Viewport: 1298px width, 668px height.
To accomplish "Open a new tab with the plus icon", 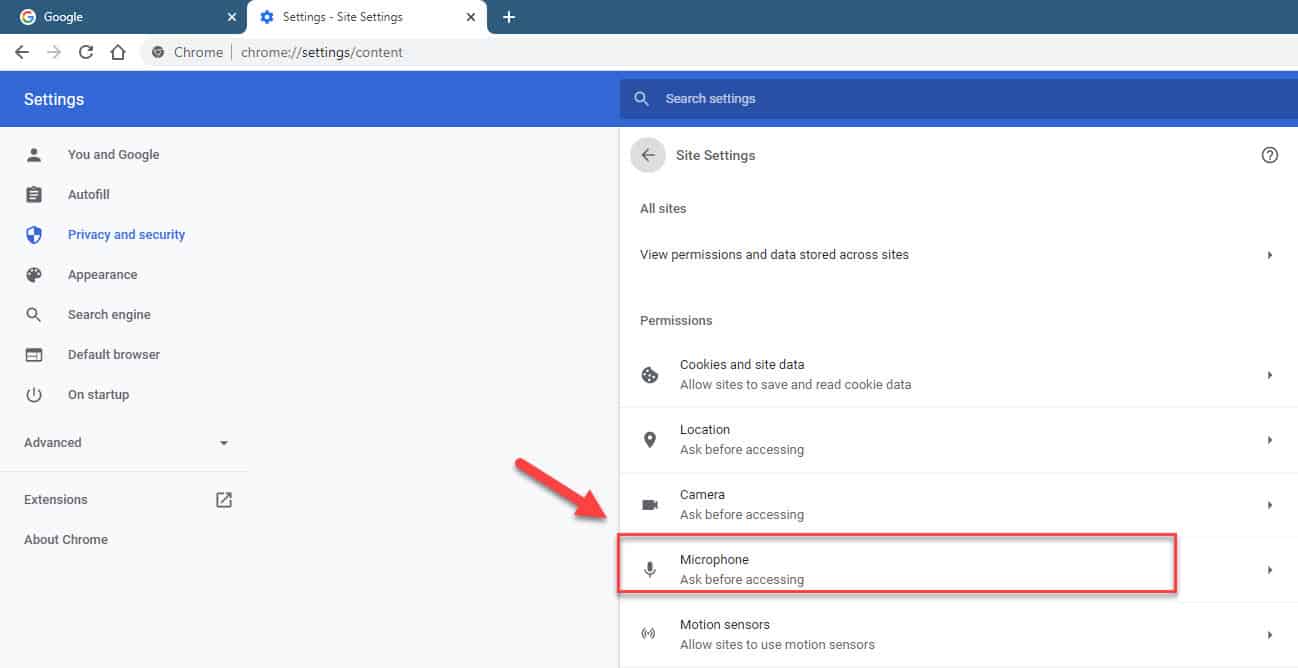I will [x=508, y=17].
